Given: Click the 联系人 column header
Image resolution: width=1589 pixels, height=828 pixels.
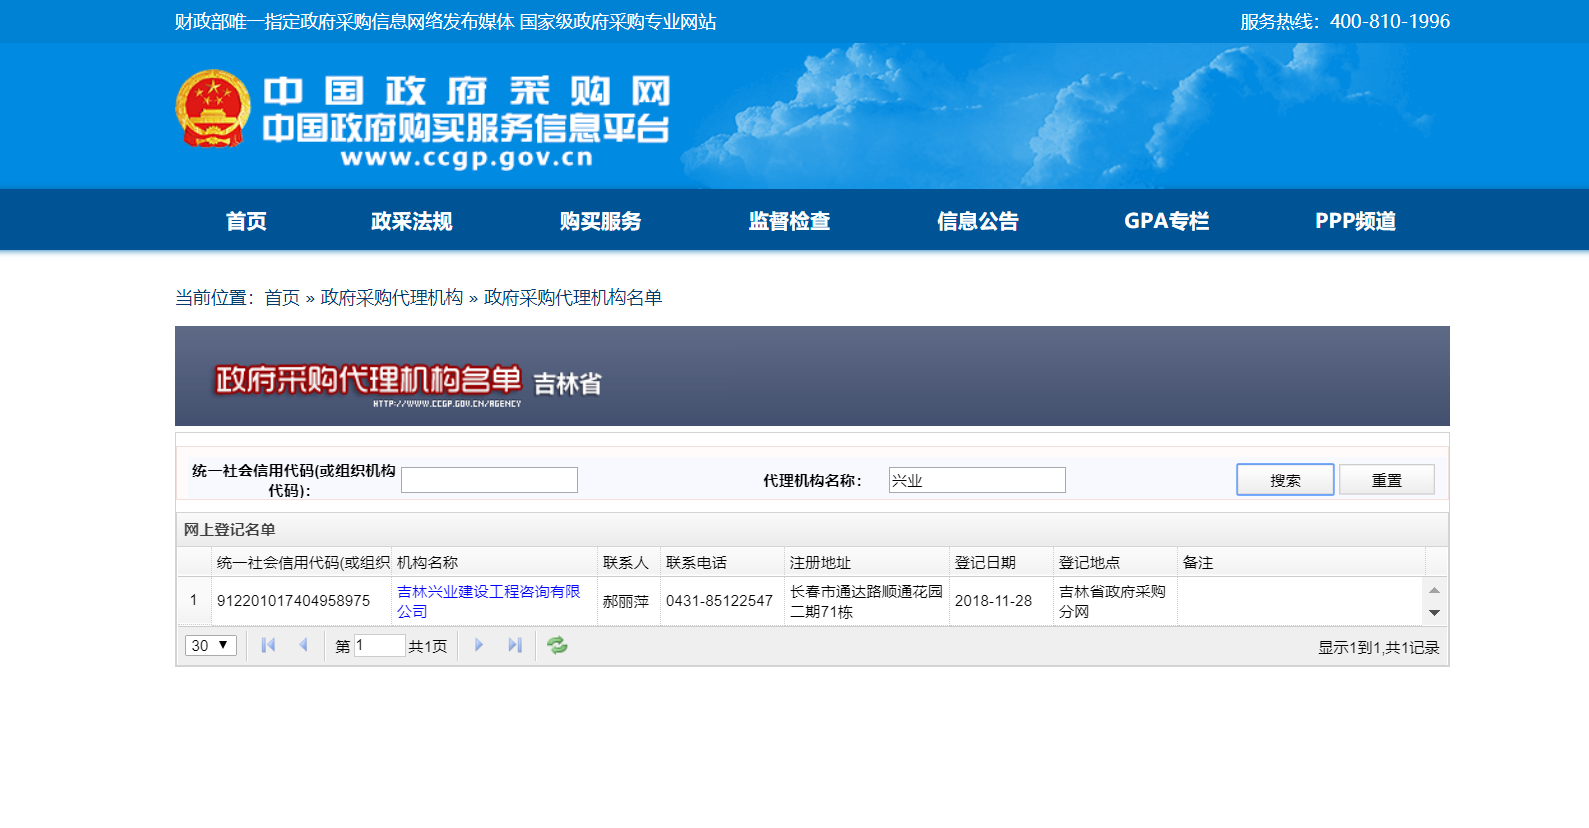Looking at the screenshot, I should click(628, 562).
